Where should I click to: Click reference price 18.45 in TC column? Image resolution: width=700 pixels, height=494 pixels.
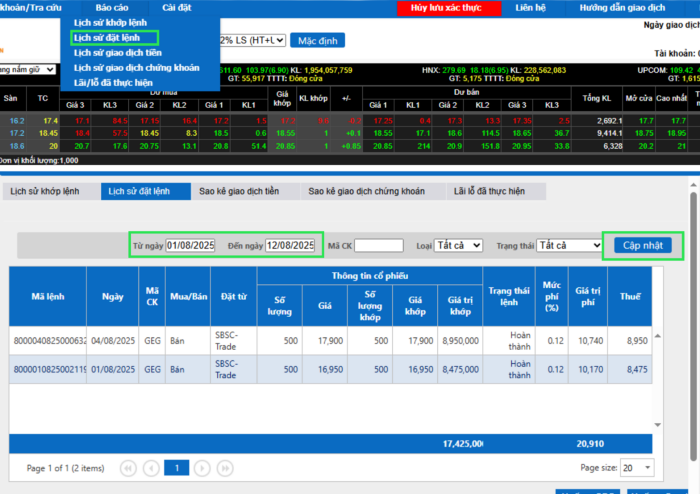49,133
